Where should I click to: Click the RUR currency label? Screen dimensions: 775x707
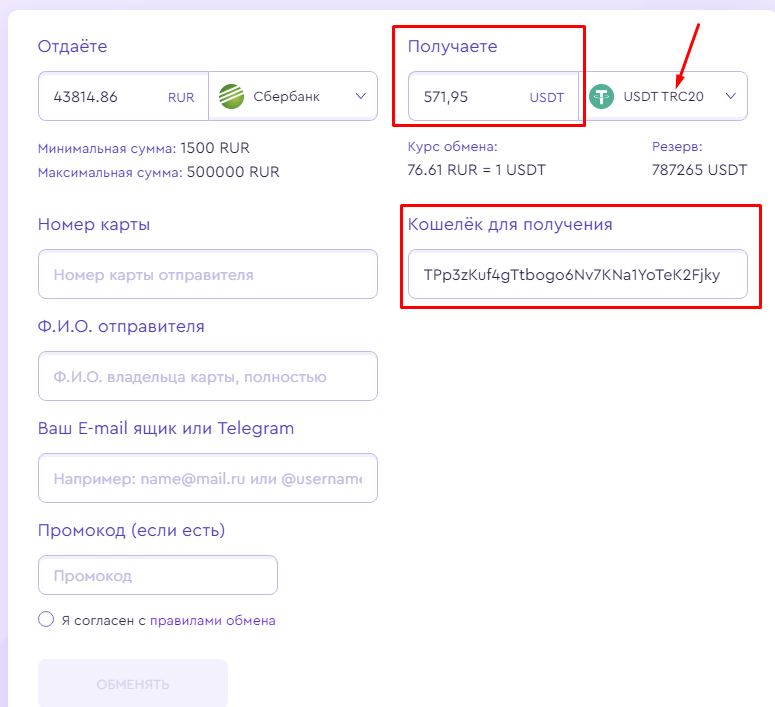click(x=181, y=98)
